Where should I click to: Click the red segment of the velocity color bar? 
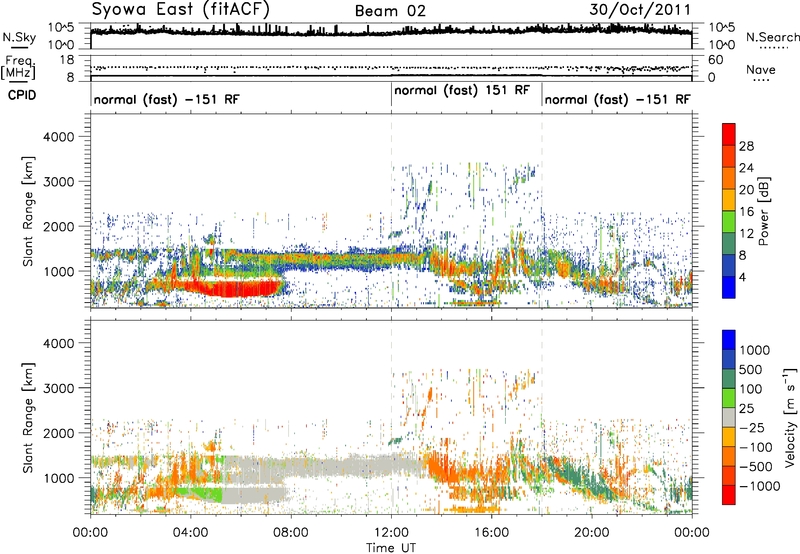coord(729,495)
